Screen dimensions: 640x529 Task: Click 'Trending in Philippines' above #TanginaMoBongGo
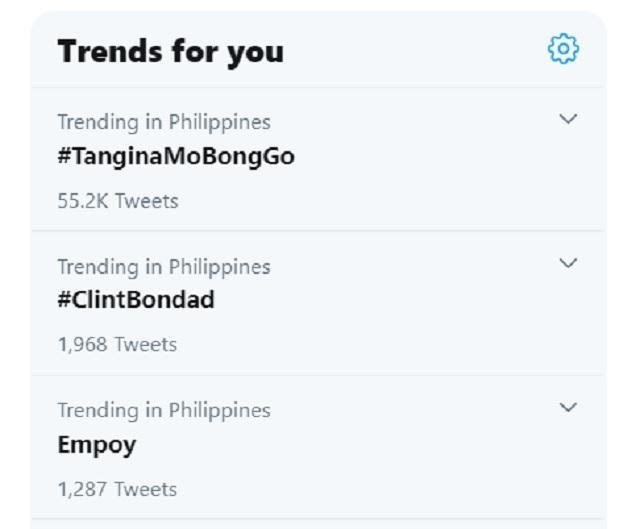[164, 122]
